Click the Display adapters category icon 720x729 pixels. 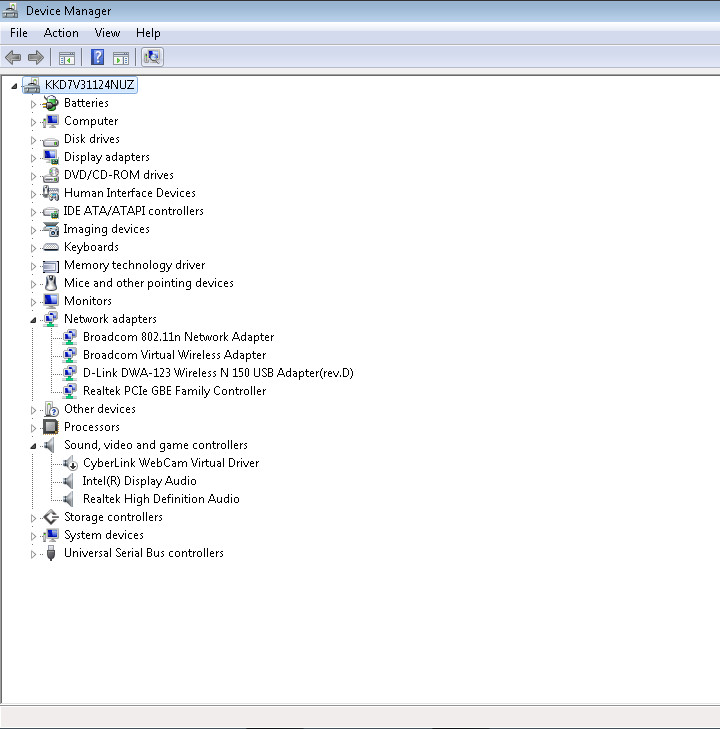click(51, 157)
